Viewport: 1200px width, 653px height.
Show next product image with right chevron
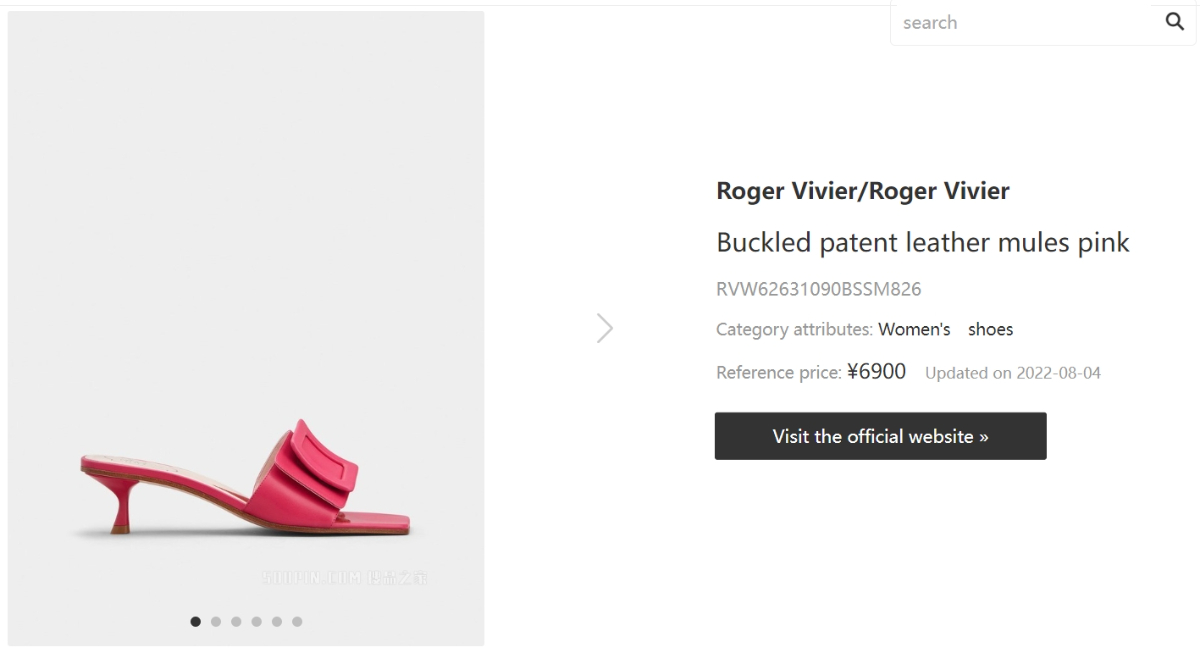(605, 328)
